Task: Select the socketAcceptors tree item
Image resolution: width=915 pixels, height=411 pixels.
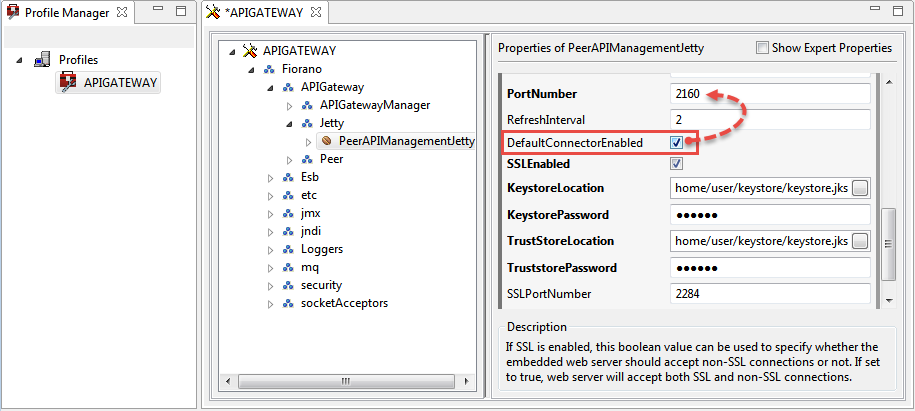Action: 344,303
